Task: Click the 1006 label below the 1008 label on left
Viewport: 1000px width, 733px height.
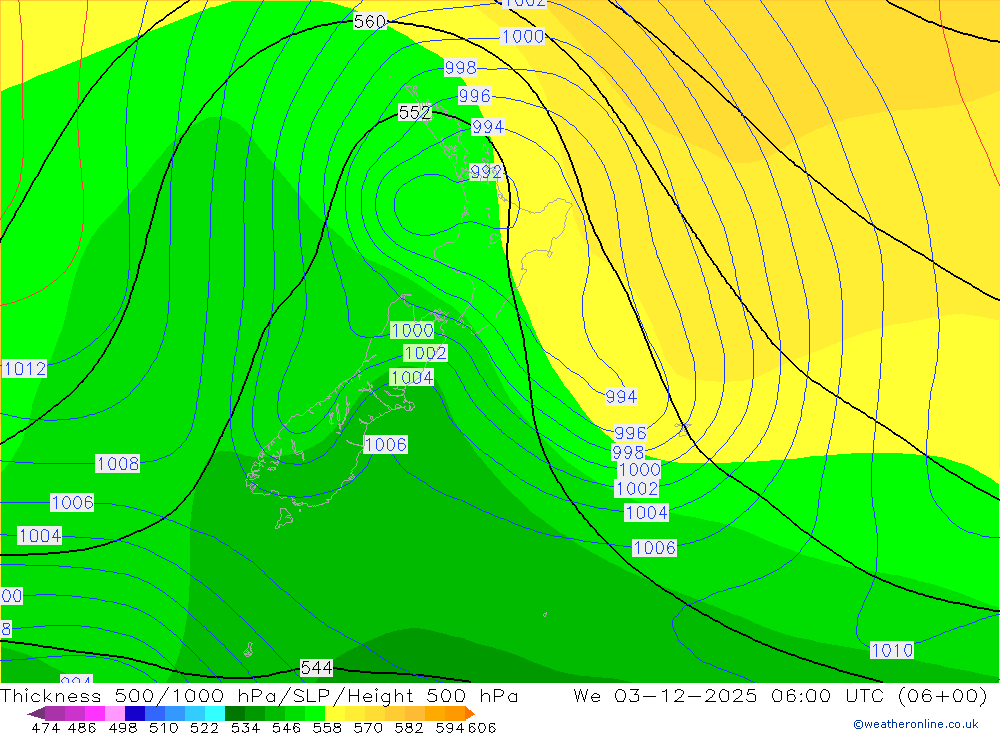Action: [x=72, y=503]
